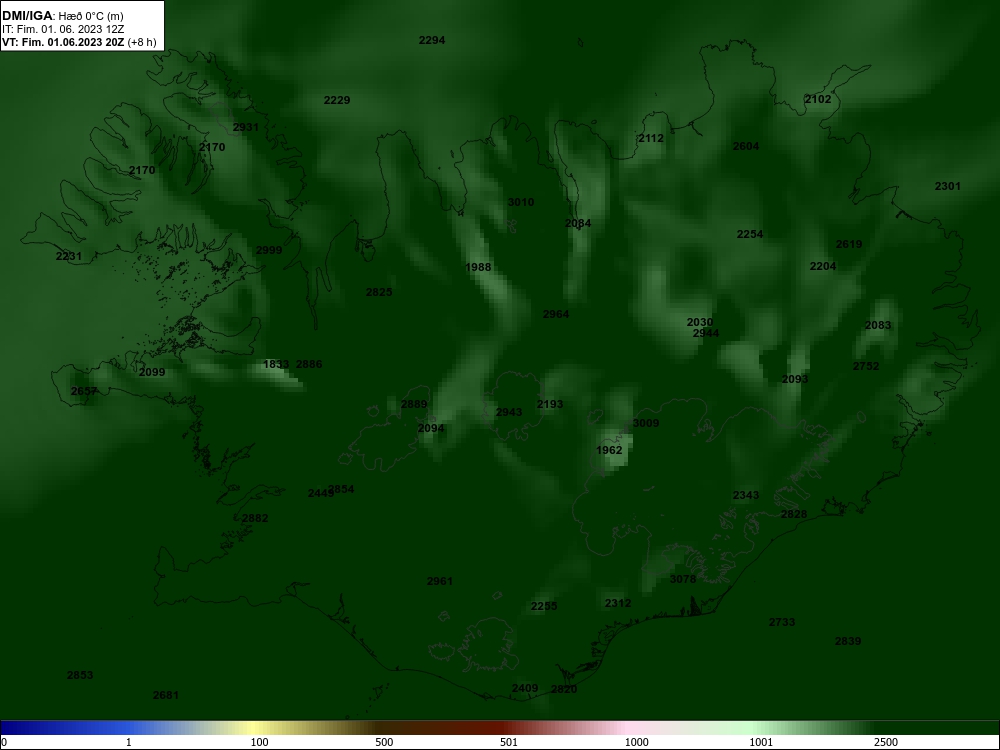Click the legend tick label 1000
The height and width of the screenshot is (750, 1000).
point(636,742)
